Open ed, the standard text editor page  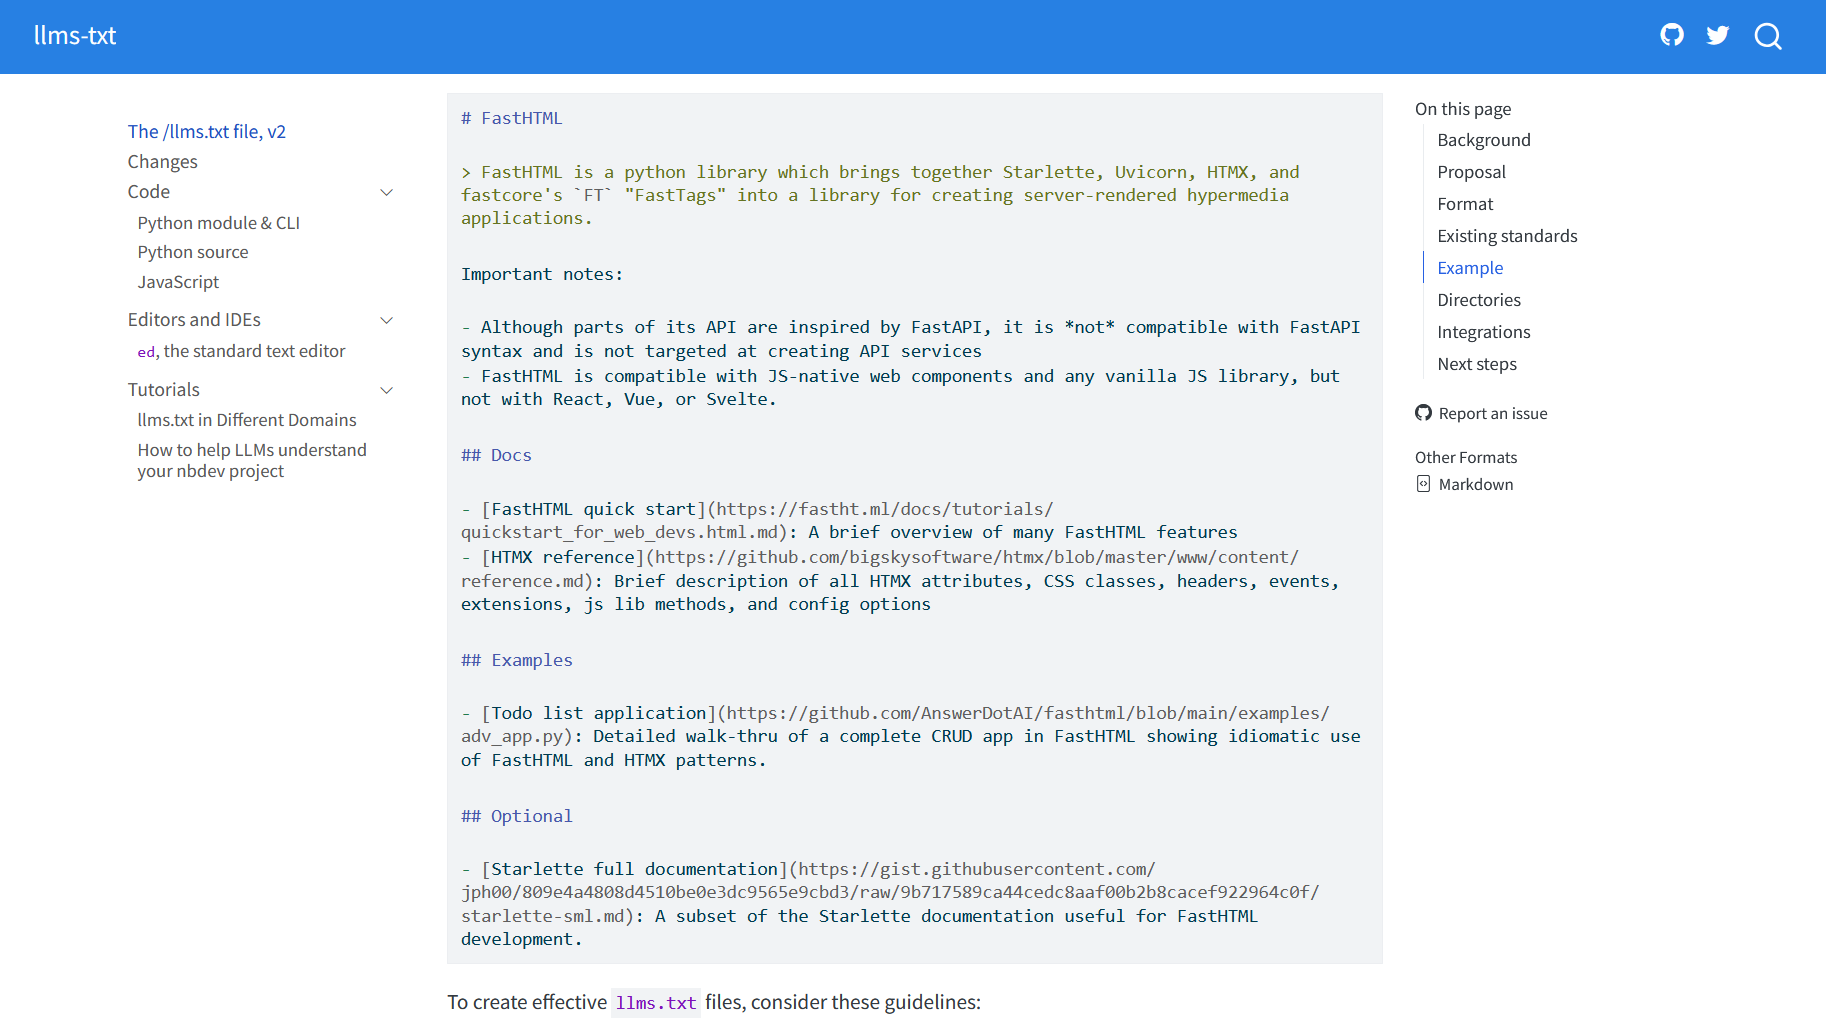[x=241, y=351]
